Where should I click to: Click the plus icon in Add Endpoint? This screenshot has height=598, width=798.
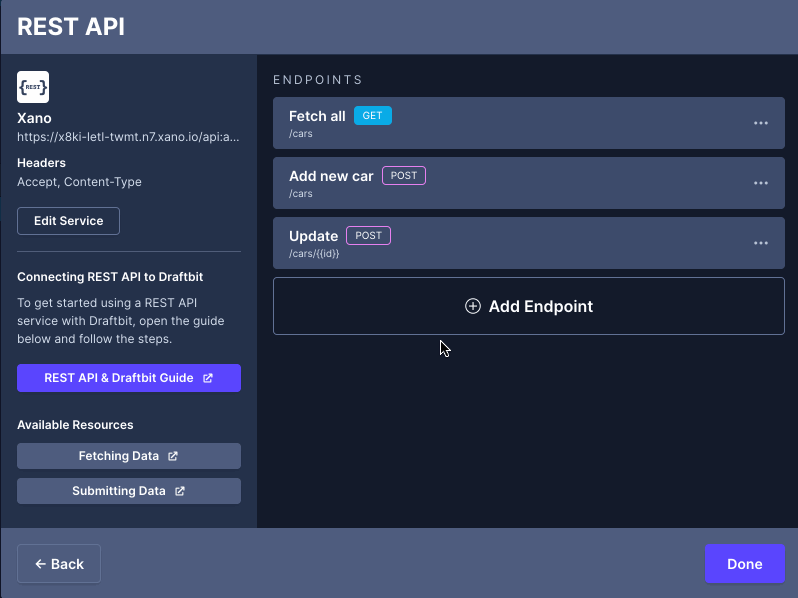coord(472,306)
